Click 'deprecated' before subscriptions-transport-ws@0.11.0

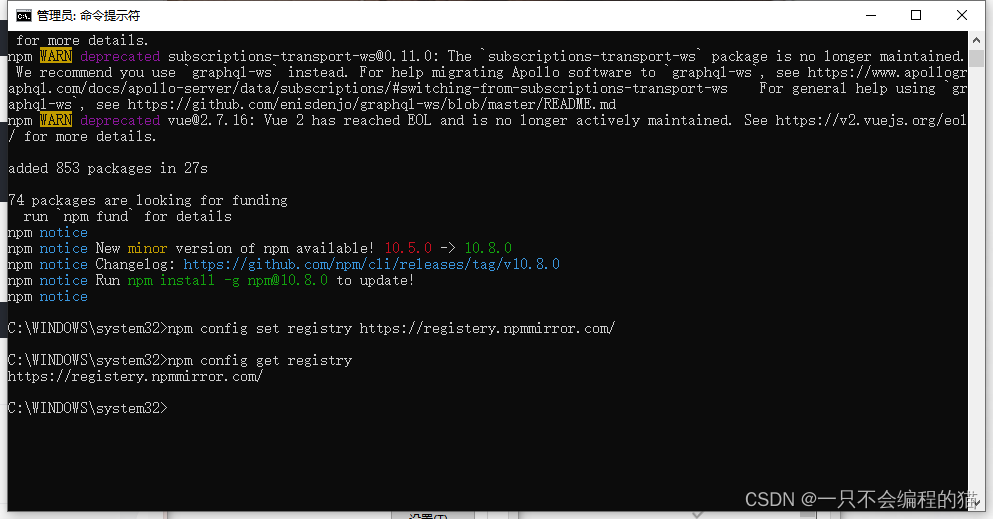pos(120,56)
